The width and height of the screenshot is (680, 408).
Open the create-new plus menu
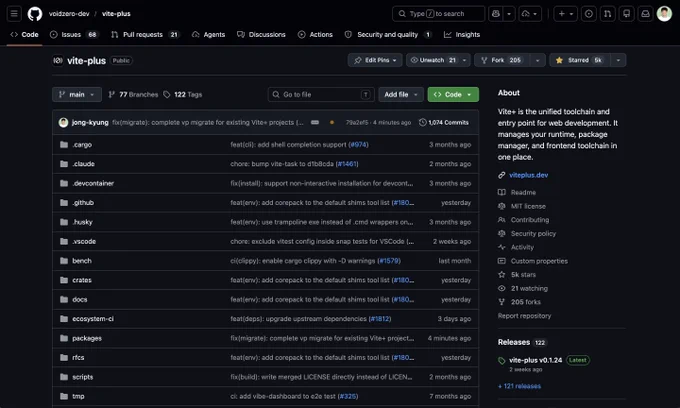(566, 14)
